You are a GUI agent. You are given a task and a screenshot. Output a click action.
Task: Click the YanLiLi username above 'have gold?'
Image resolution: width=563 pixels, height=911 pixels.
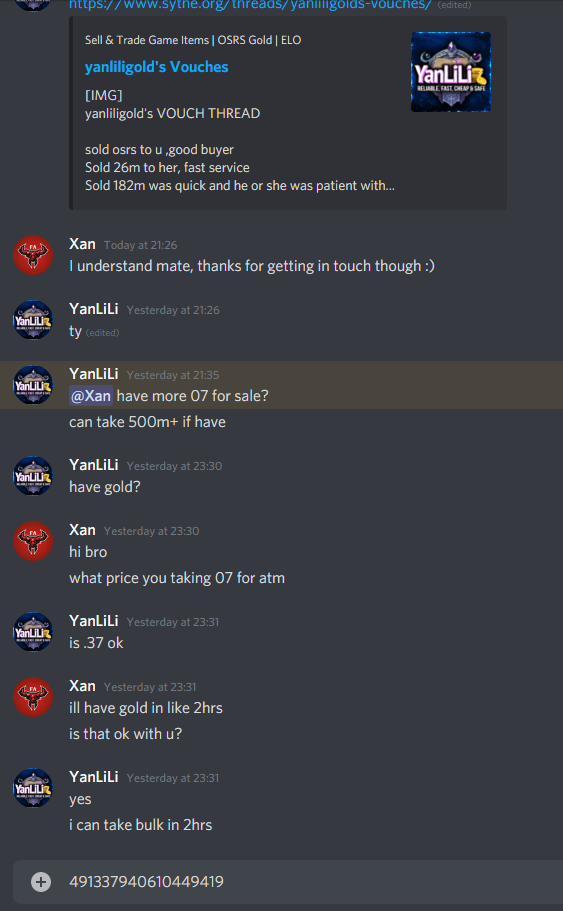(x=94, y=465)
